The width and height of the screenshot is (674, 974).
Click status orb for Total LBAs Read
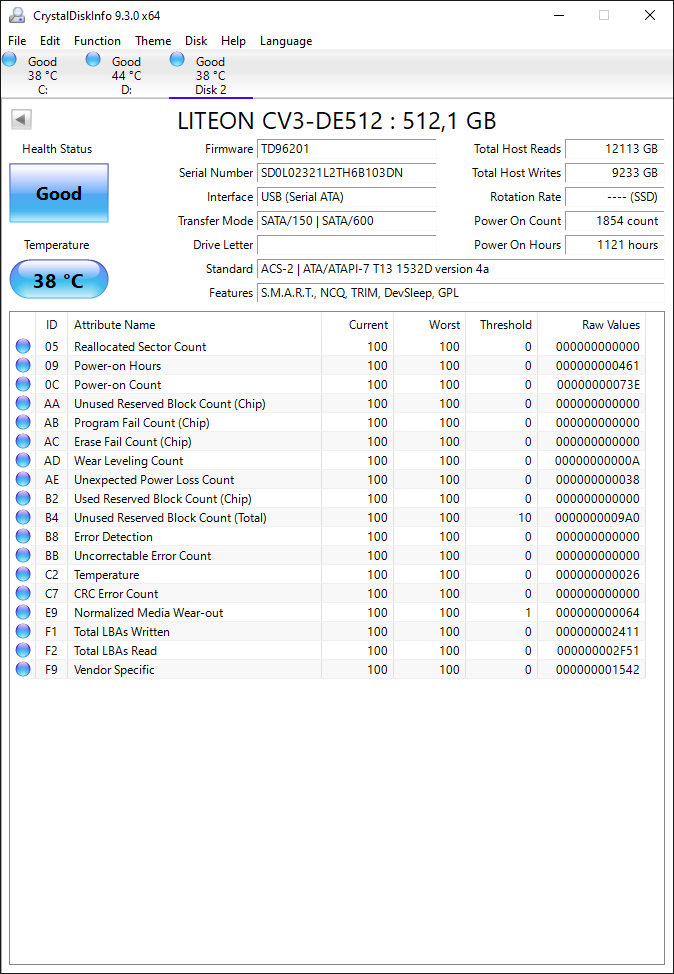tap(23, 650)
